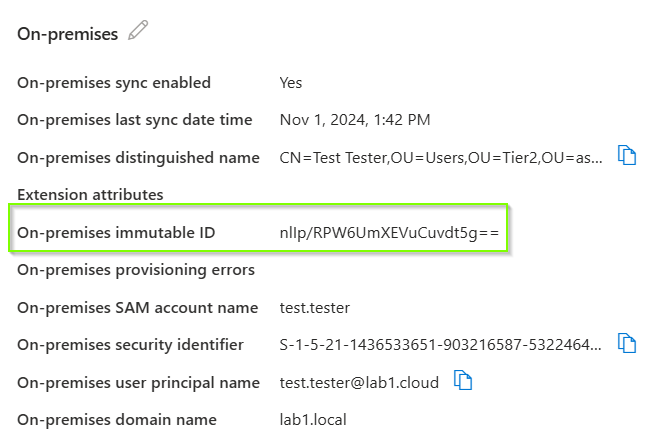This screenshot has width=660, height=433.
Task: Click the CN=Test Tester distinguished name value
Action: pyautogui.click(x=441, y=157)
